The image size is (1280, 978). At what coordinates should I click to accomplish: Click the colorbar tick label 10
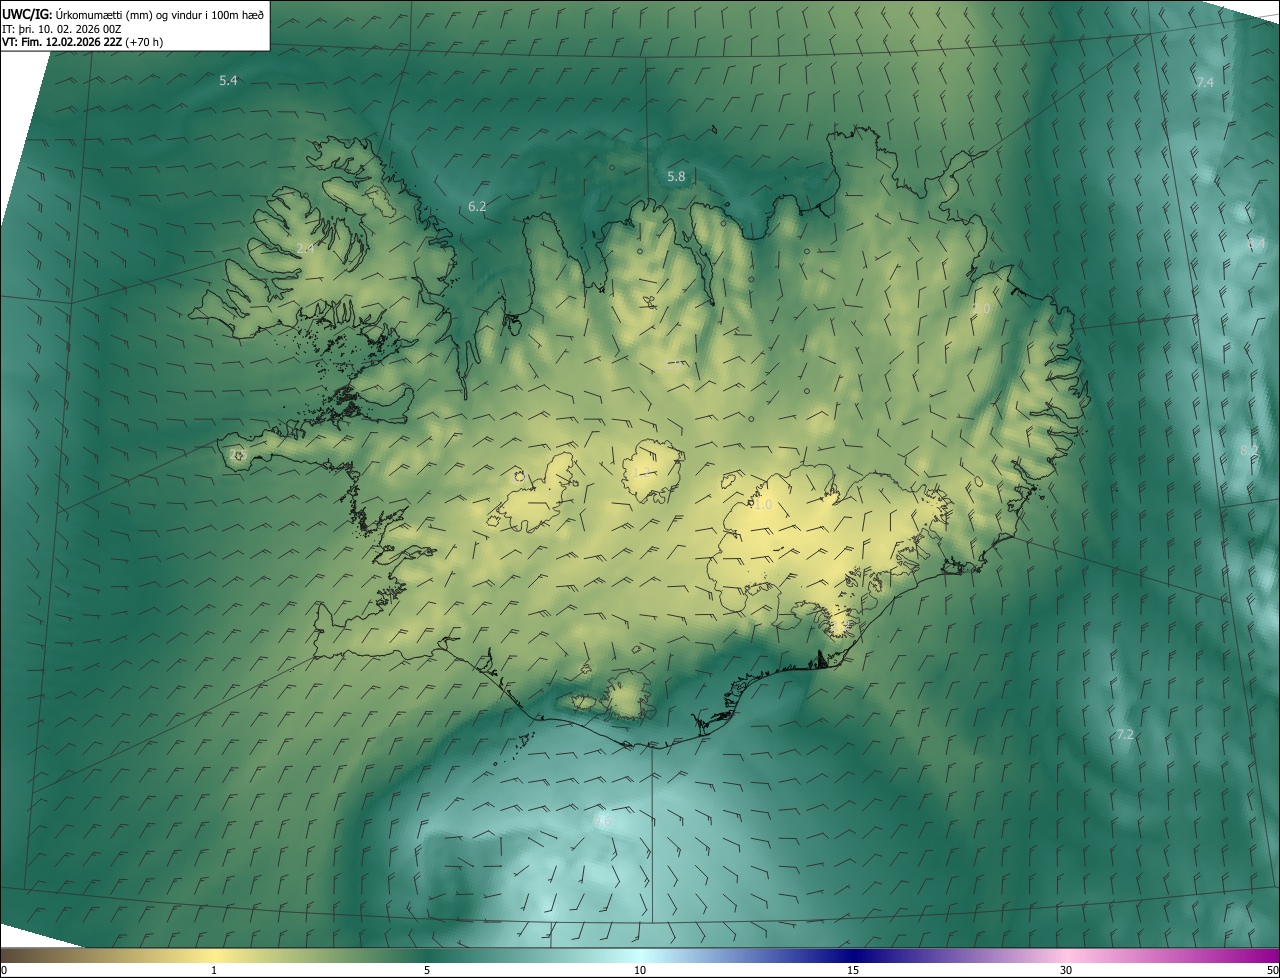tap(640, 970)
